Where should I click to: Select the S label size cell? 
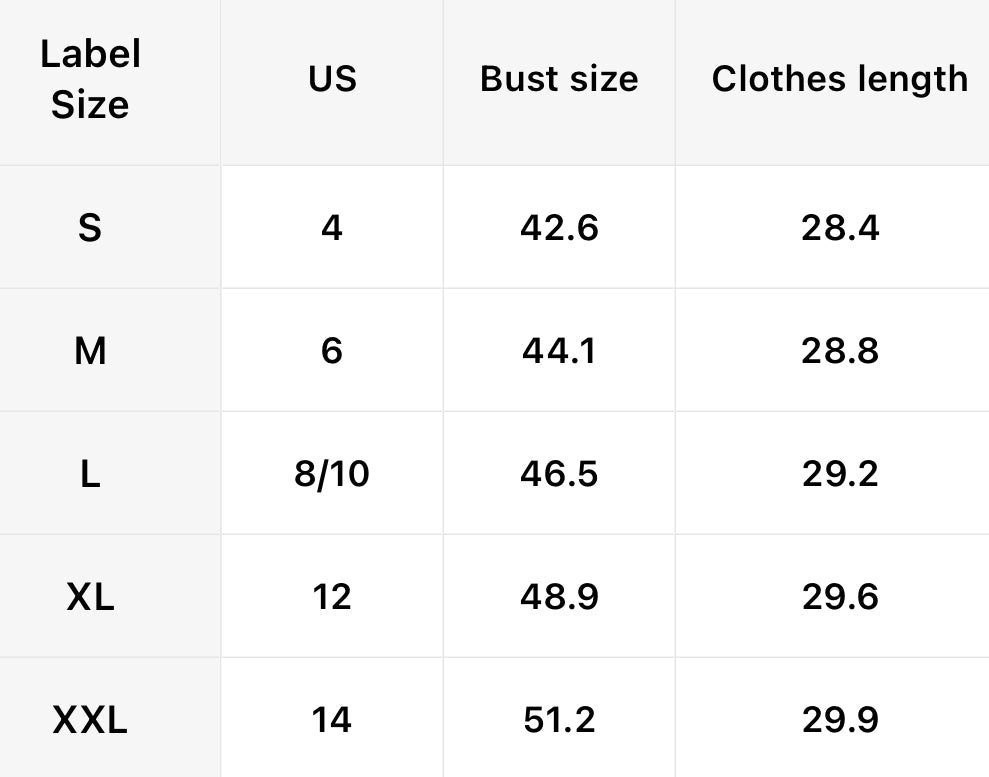pos(90,228)
